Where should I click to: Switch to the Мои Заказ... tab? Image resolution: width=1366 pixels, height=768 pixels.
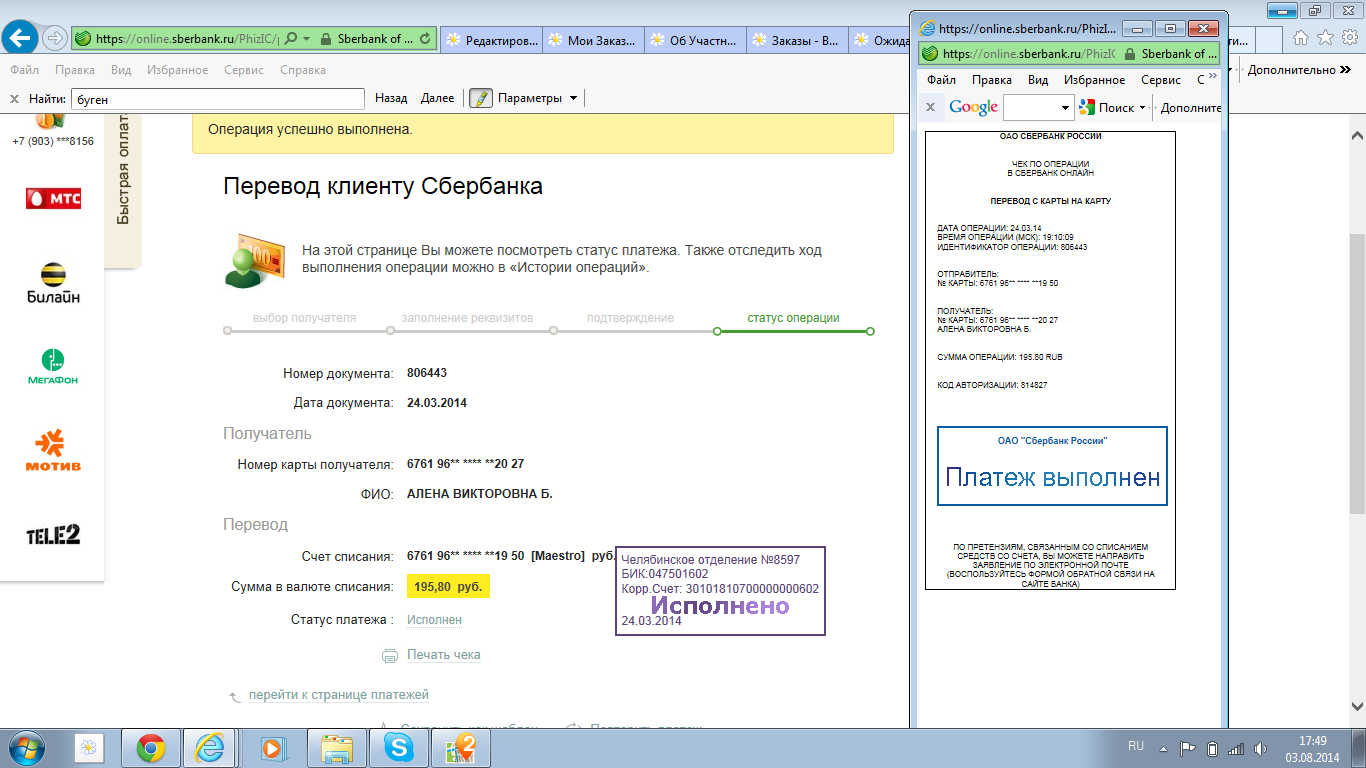tap(594, 40)
